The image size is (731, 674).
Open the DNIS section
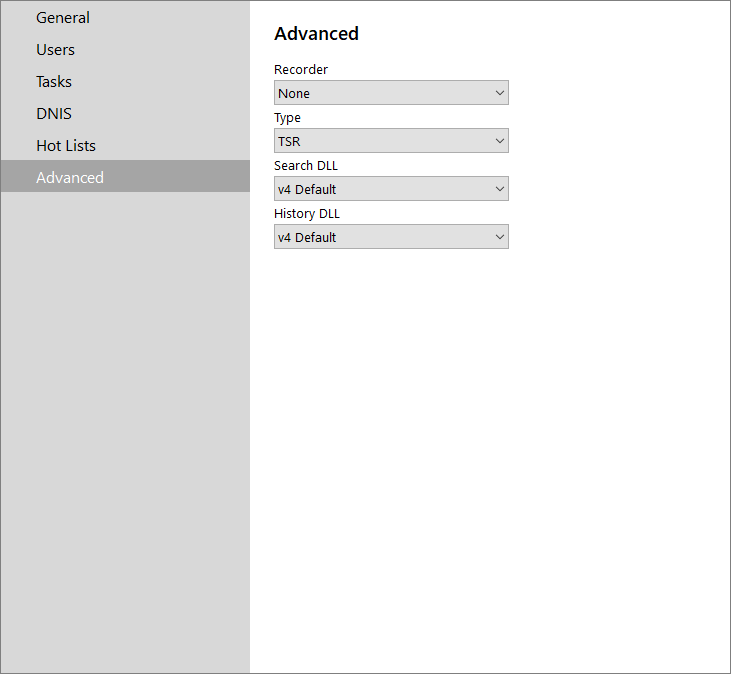click(125, 114)
